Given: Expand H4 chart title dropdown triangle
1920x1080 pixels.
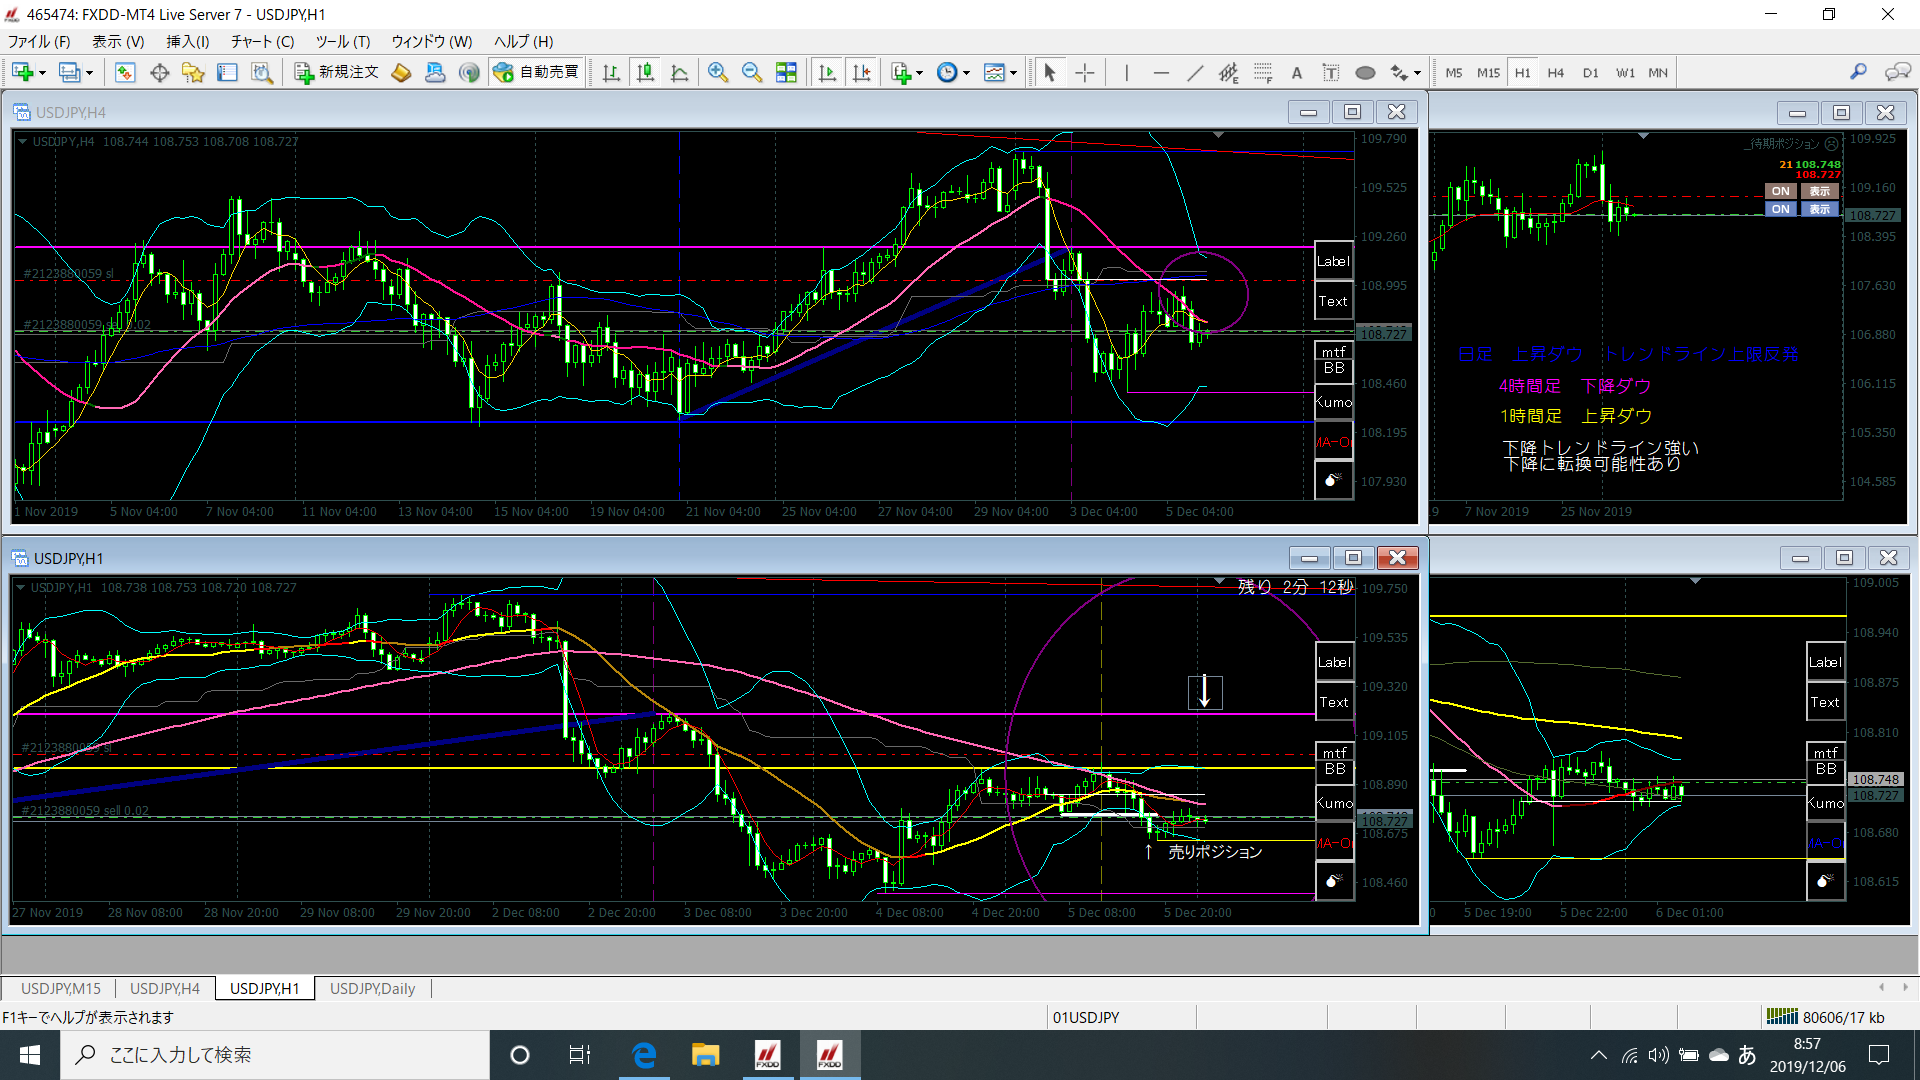Looking at the screenshot, I should 22,141.
